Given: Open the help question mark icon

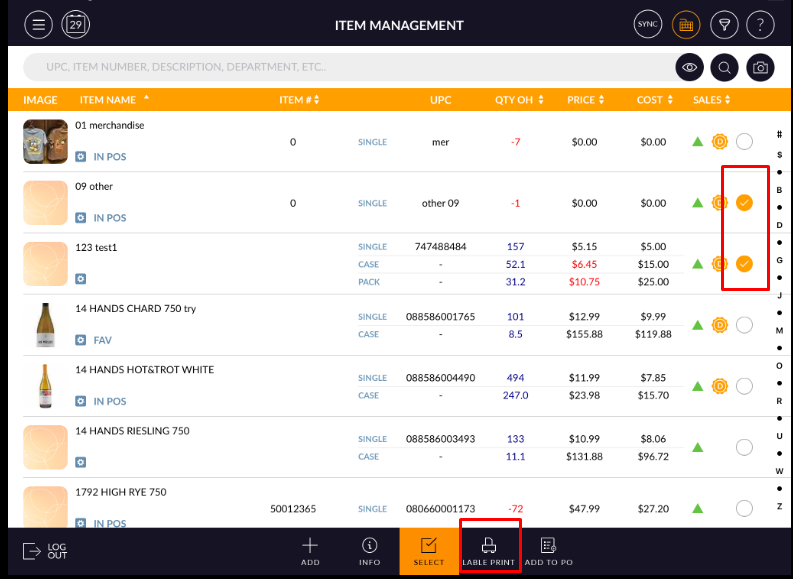Looking at the screenshot, I should tap(760, 25).
